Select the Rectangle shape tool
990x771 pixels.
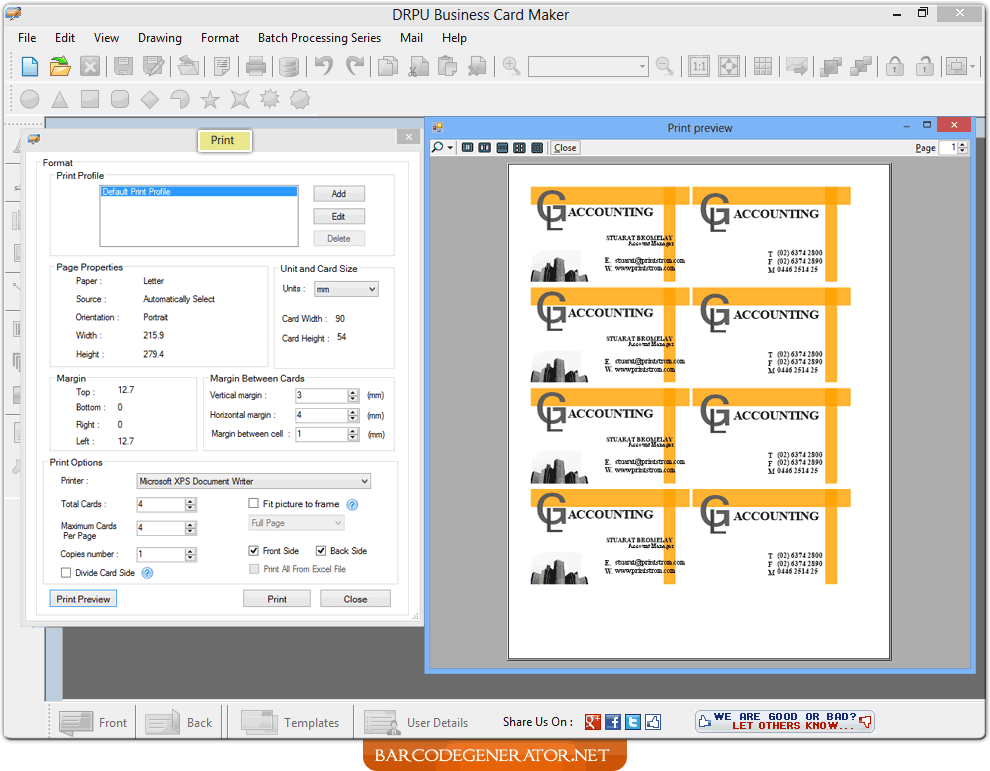(90, 99)
